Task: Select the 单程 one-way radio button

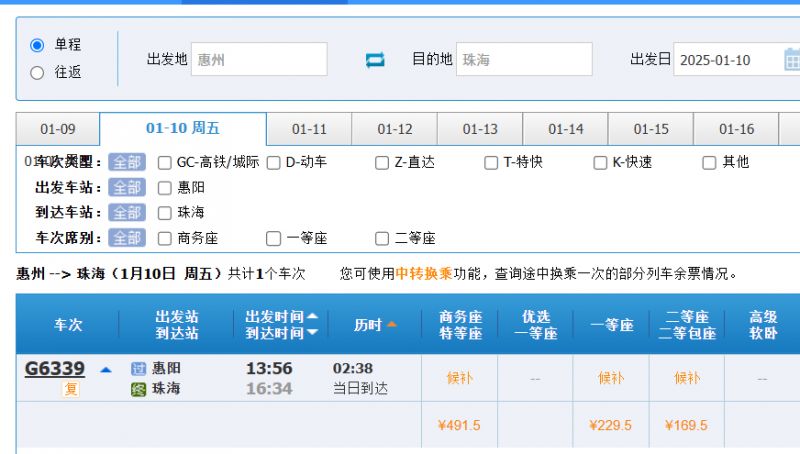Action: [38, 45]
